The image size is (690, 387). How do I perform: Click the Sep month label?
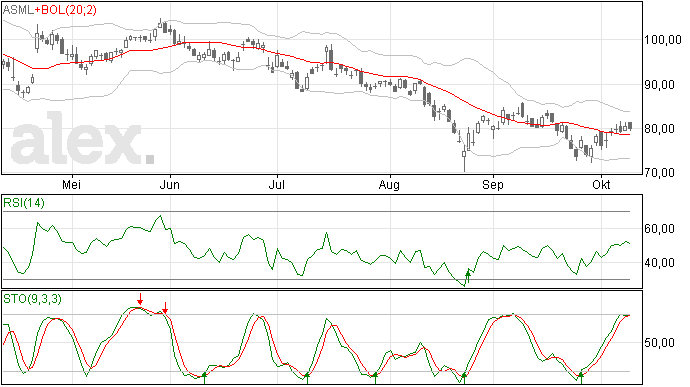tap(493, 185)
